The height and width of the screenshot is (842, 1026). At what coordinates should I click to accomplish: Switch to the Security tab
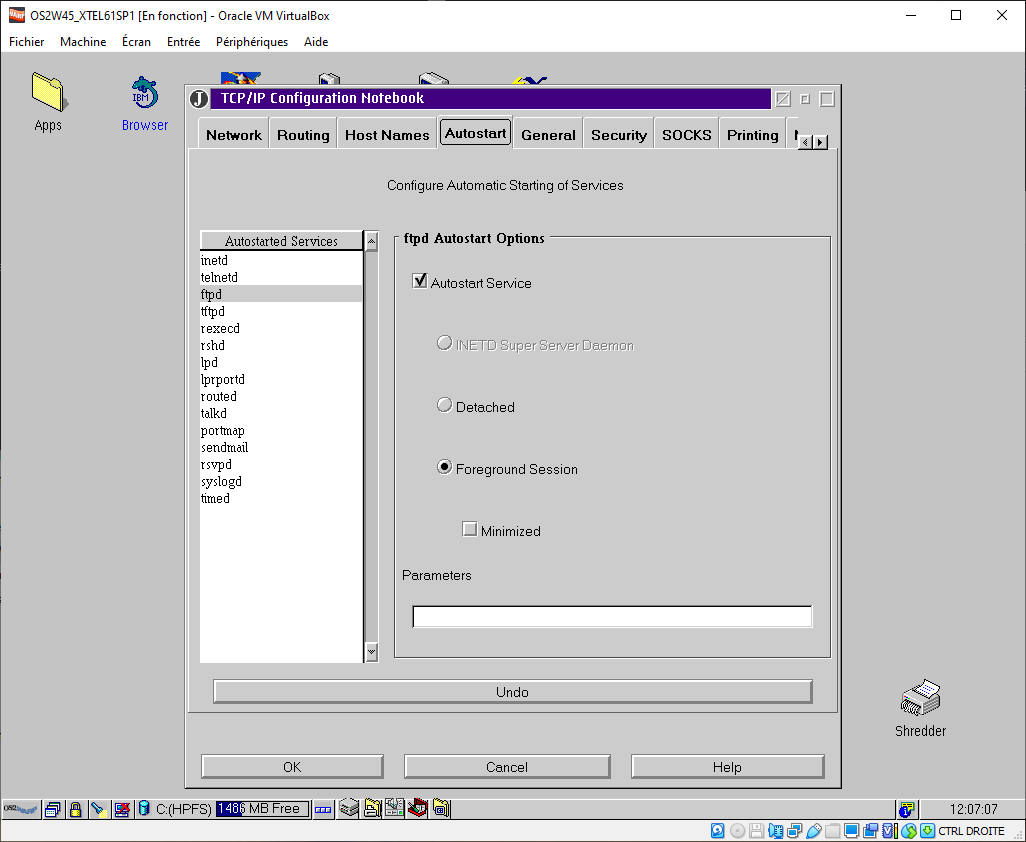tap(618, 135)
